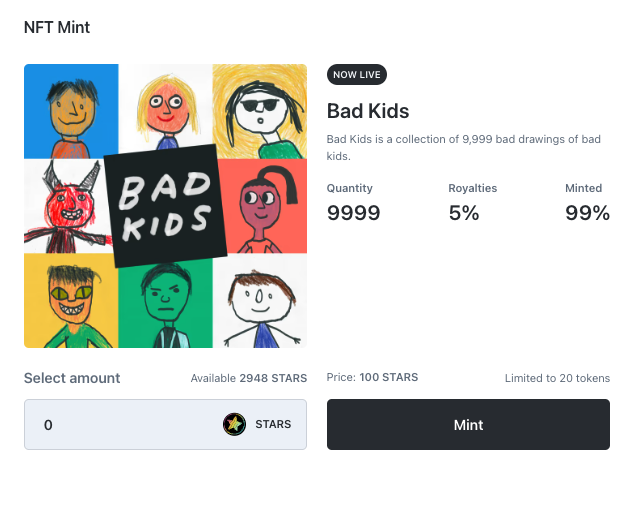Click the cat-eyed kid on yellow
Screen dimensions: 634x505
pos(70,300)
